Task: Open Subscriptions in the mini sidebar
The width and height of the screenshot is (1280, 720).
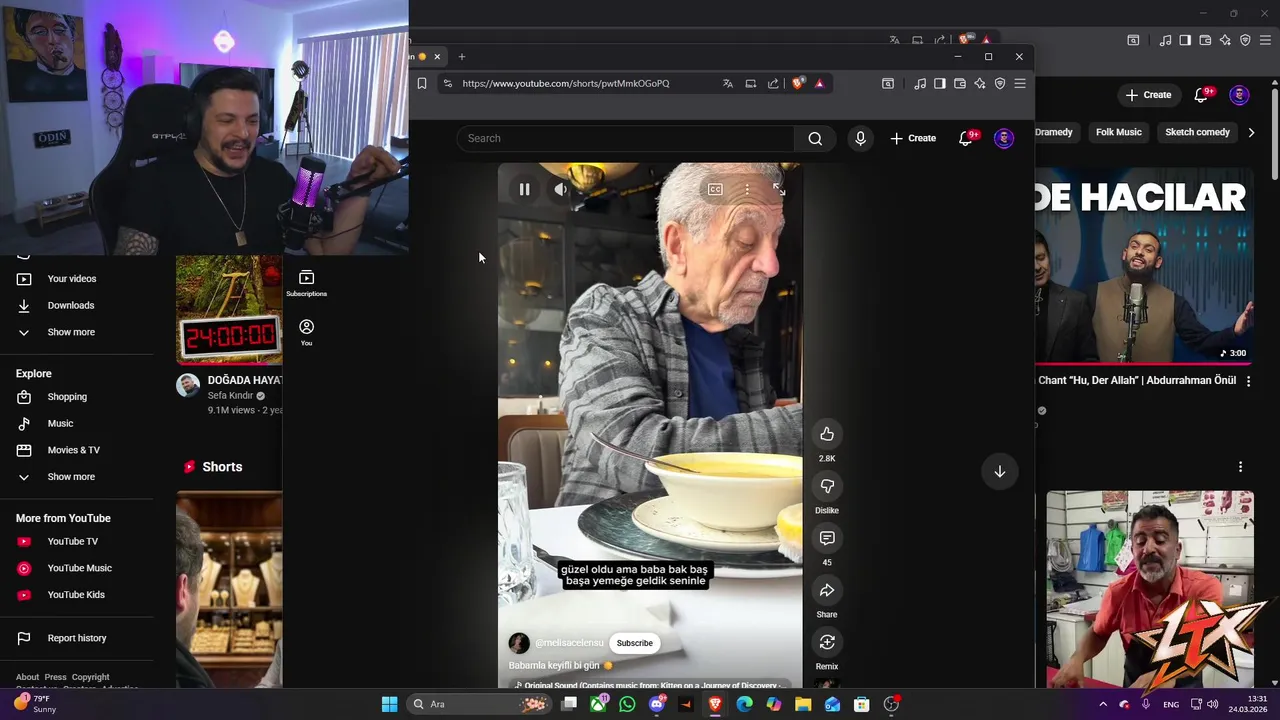Action: (306, 284)
